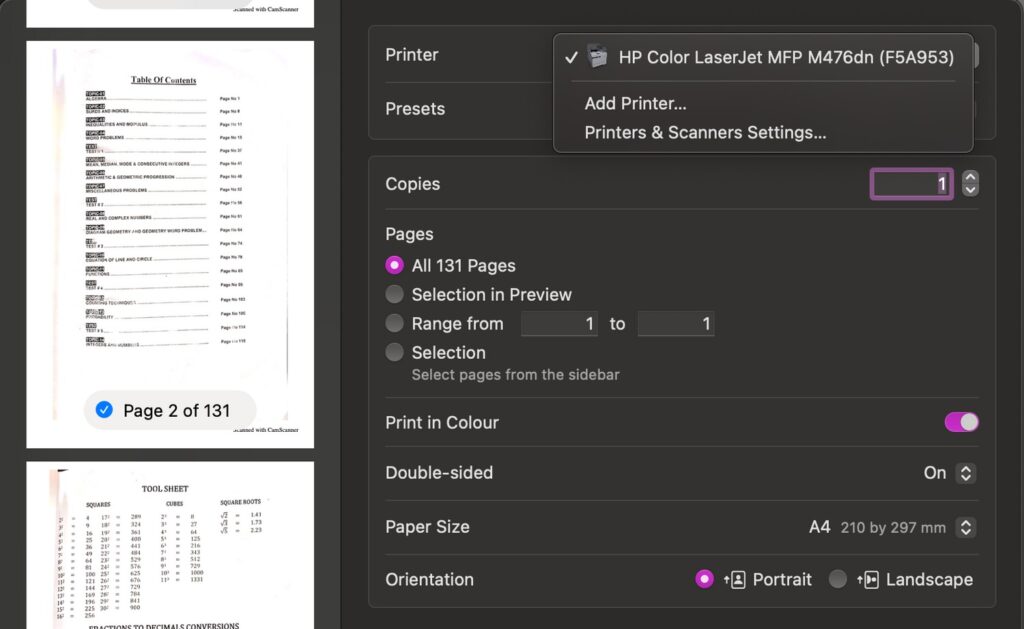
Task: Click the Copies stepper arrows
Action: pyautogui.click(x=970, y=184)
